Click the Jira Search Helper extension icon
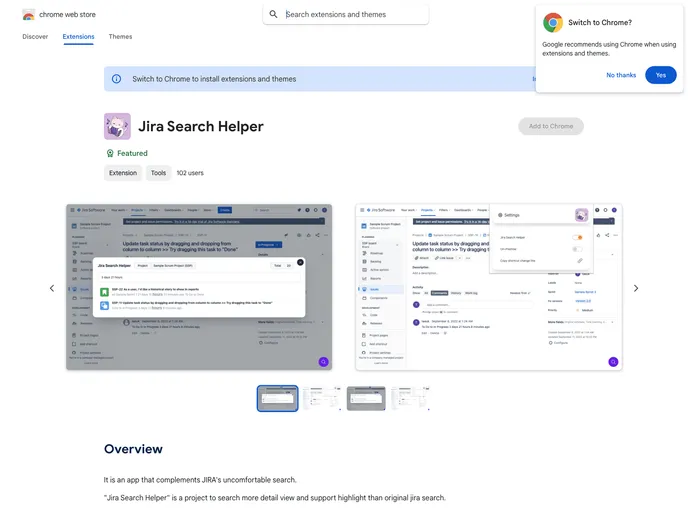Viewport: 688px width, 512px height. tap(117, 126)
